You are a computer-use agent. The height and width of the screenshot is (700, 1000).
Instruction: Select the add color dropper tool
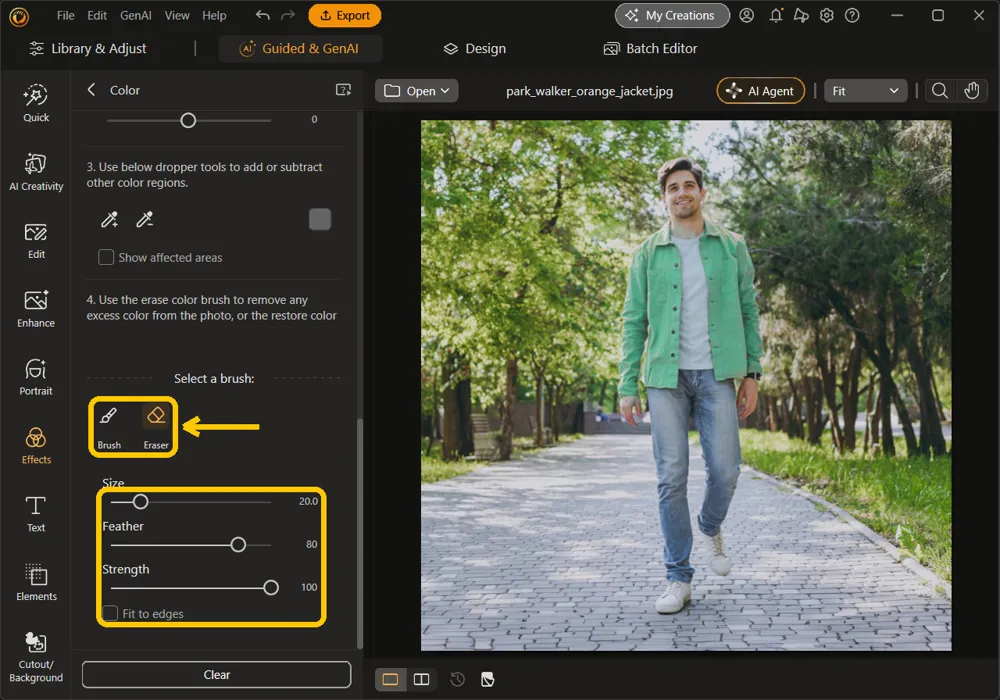tap(110, 220)
